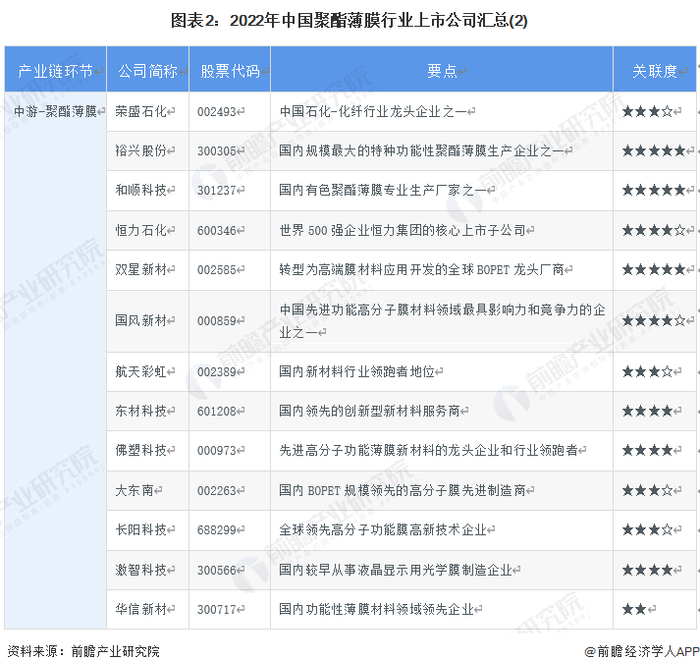Click the text 国内功能性薄膜材料领域领先企业

[377, 609]
